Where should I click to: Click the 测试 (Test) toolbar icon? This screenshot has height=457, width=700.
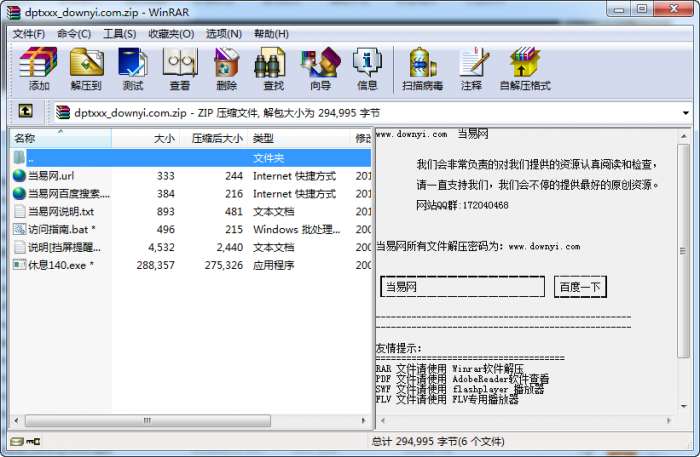point(133,62)
